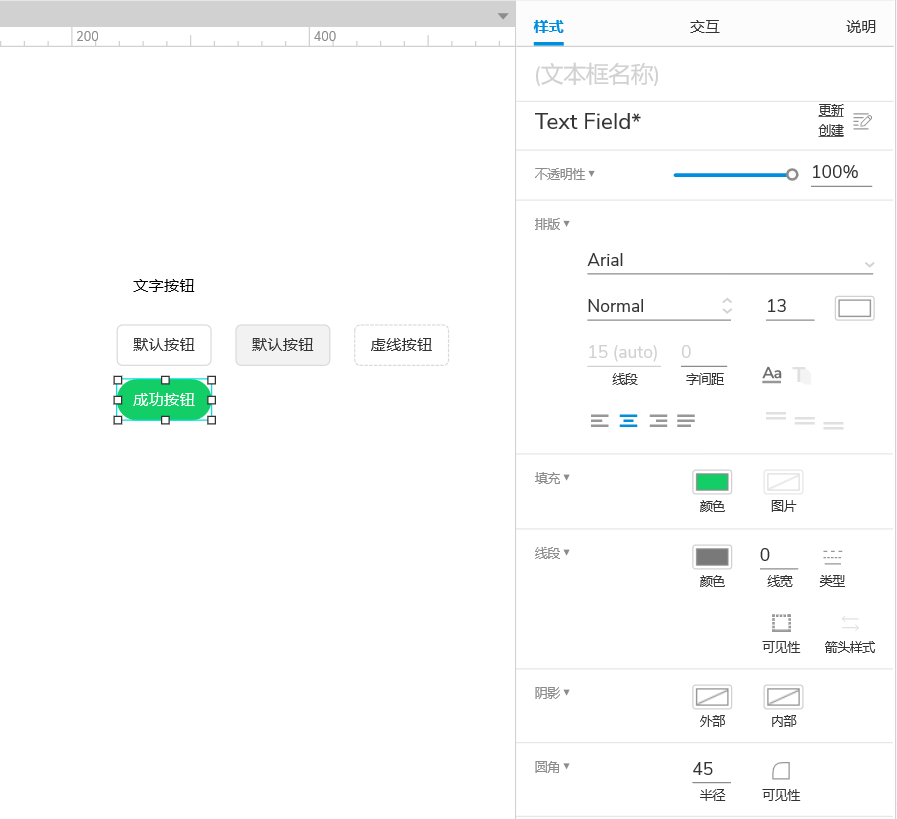Click the 更新 style link
Screen dimensions: 897x819
tap(831, 111)
